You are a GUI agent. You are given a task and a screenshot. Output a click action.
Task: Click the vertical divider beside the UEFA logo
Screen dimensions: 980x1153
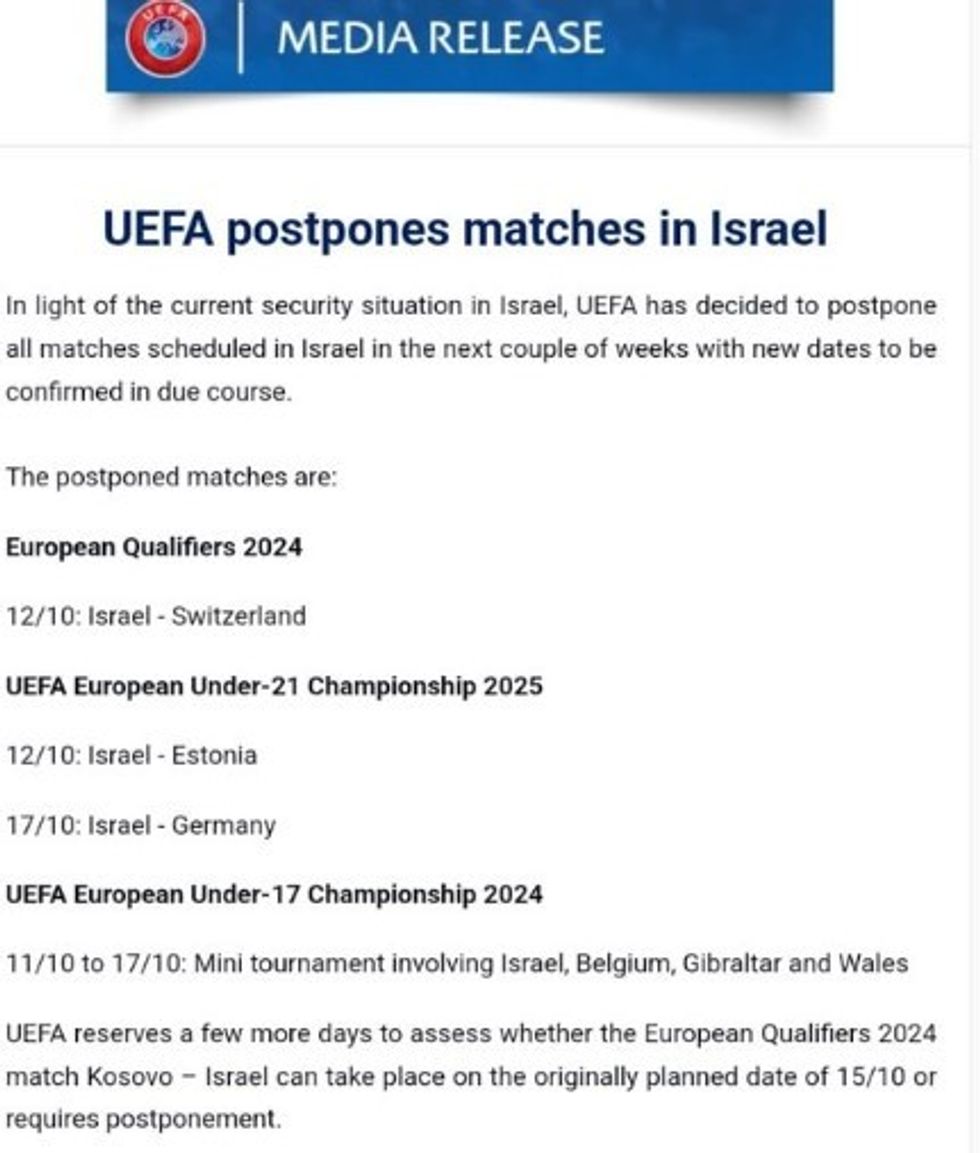(240, 38)
